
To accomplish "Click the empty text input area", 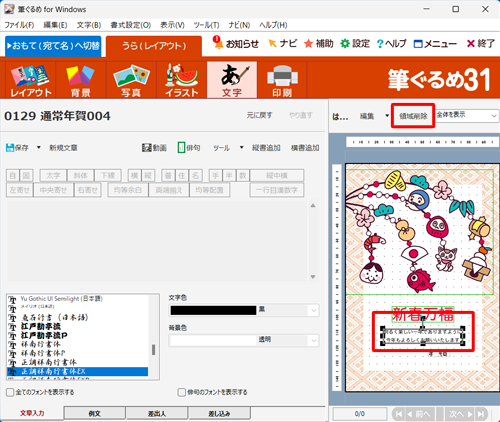I will 158,241.
